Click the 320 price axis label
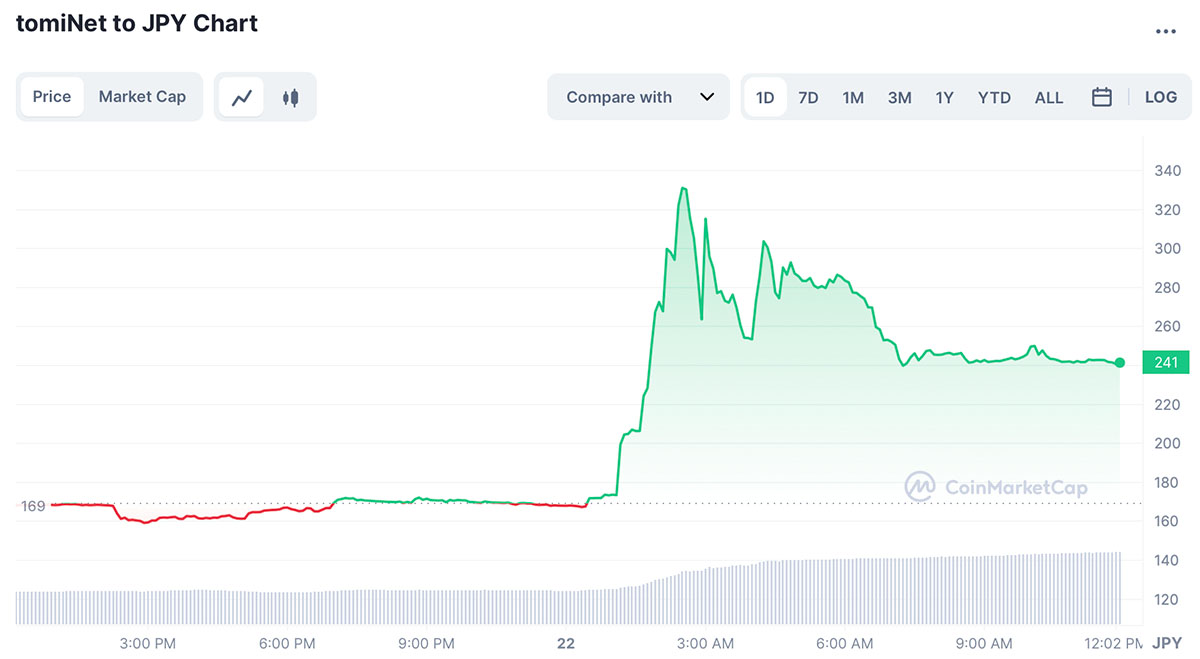Screen dimensions: 1200x659 tap(1169, 209)
